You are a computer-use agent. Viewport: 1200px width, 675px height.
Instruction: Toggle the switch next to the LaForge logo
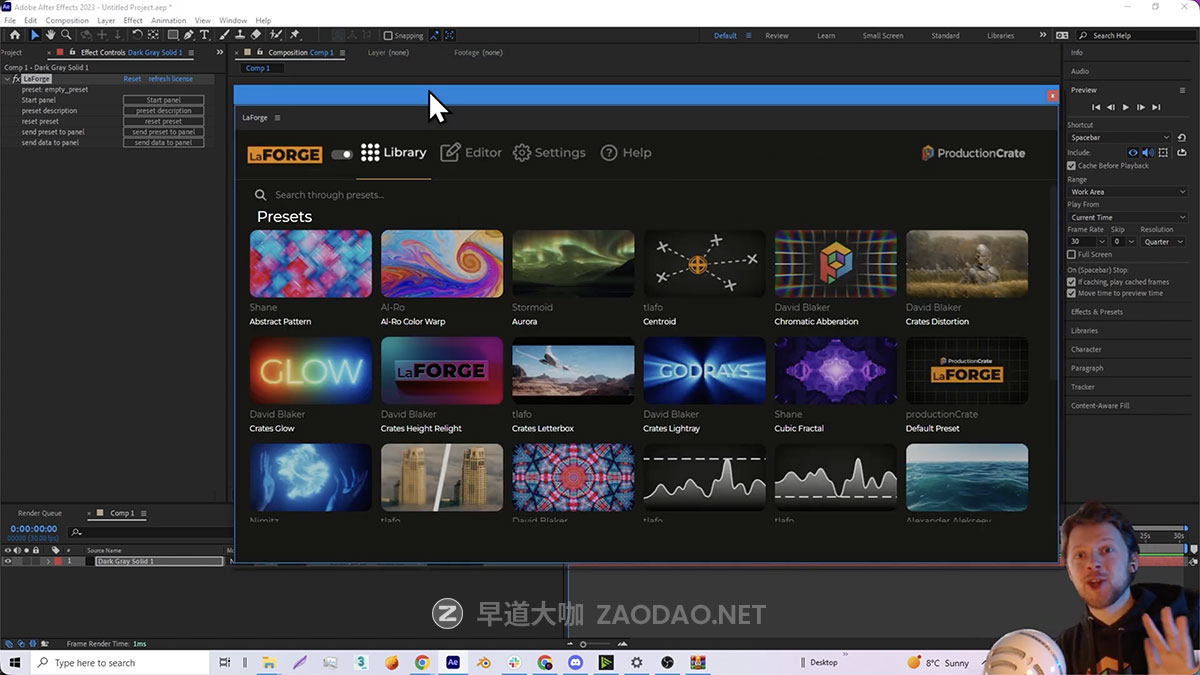[x=341, y=154]
